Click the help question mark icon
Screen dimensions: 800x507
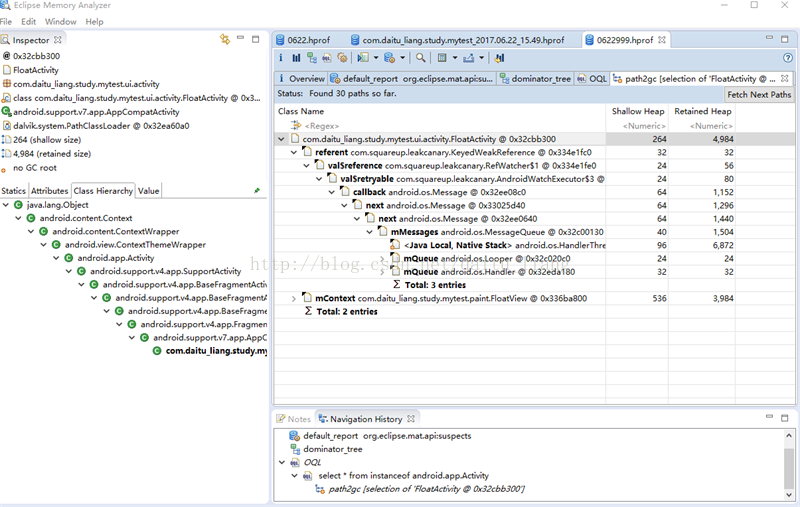coord(788,58)
